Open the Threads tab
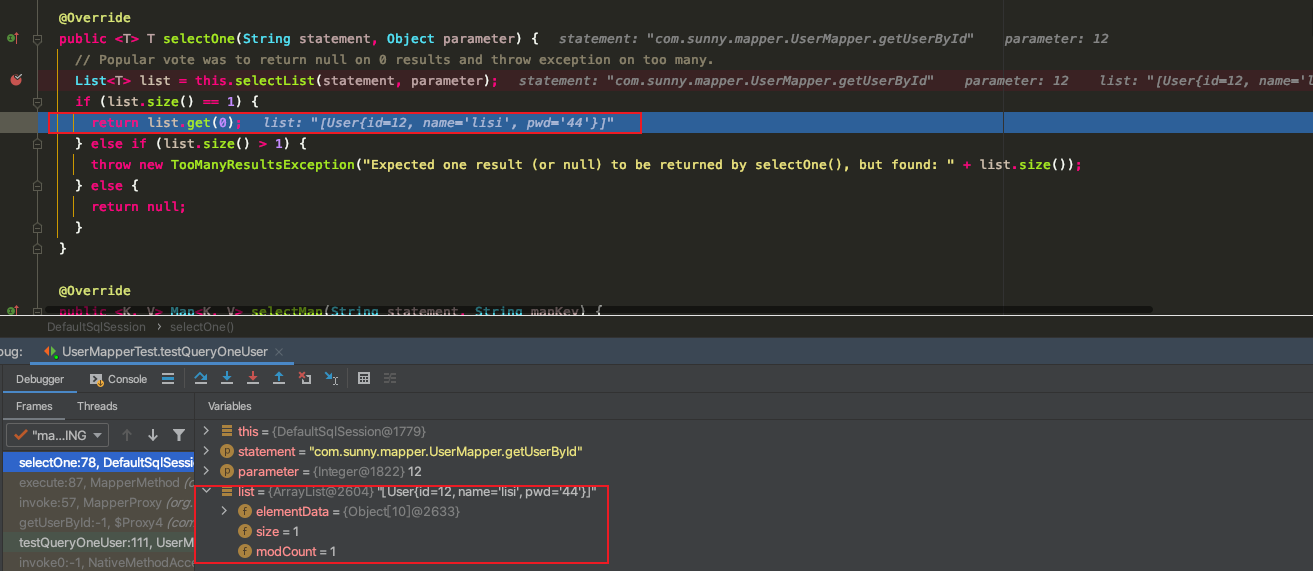Viewport: 1313px width, 571px height. tap(97, 406)
